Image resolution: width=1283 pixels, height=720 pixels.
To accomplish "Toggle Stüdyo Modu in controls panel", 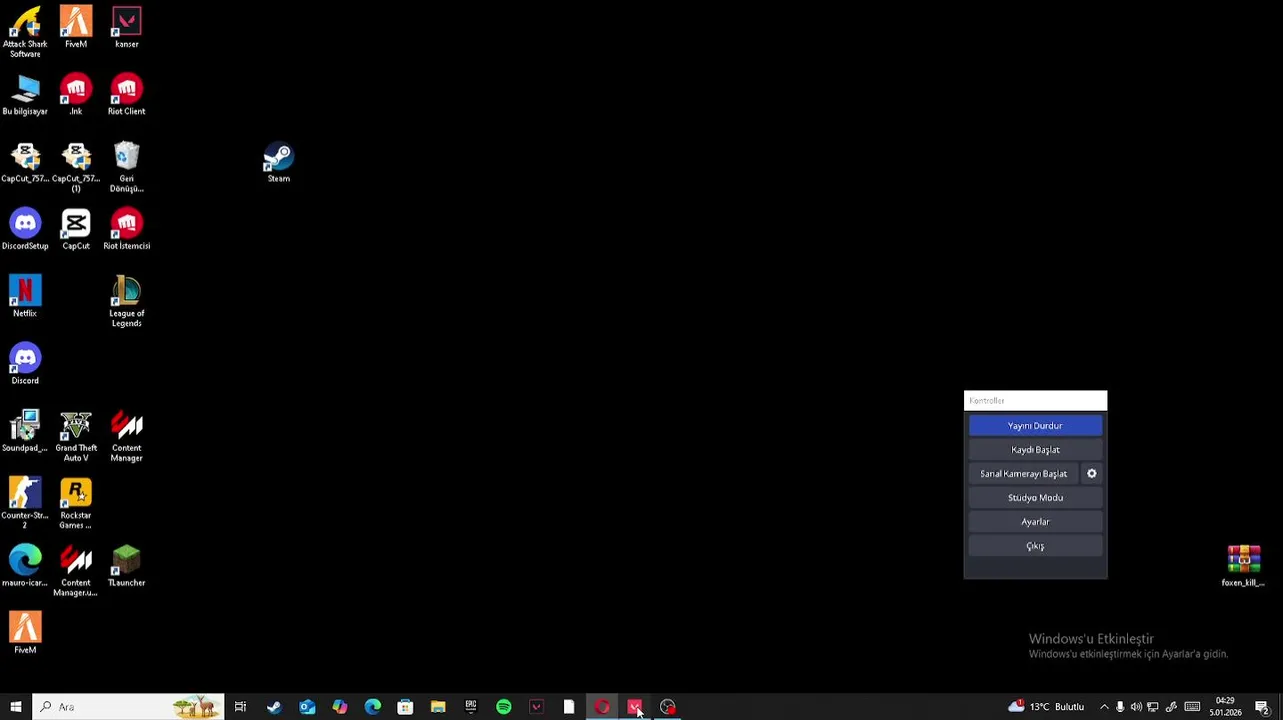I will point(1035,498).
